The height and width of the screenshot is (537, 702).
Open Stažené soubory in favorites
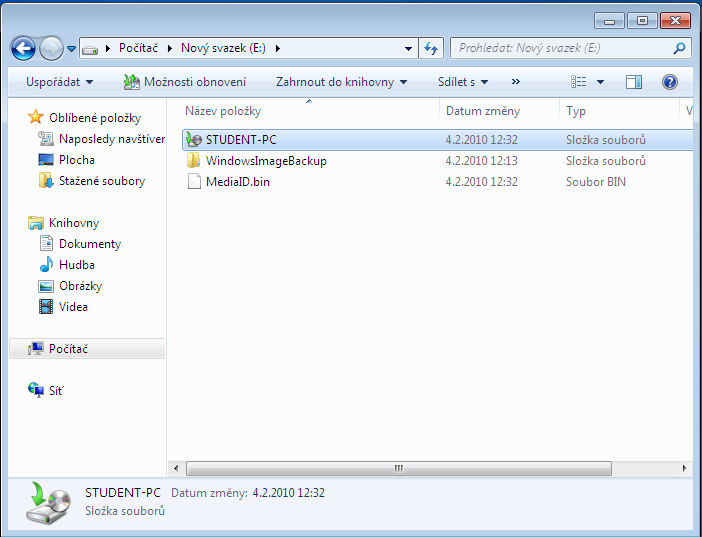tap(101, 181)
